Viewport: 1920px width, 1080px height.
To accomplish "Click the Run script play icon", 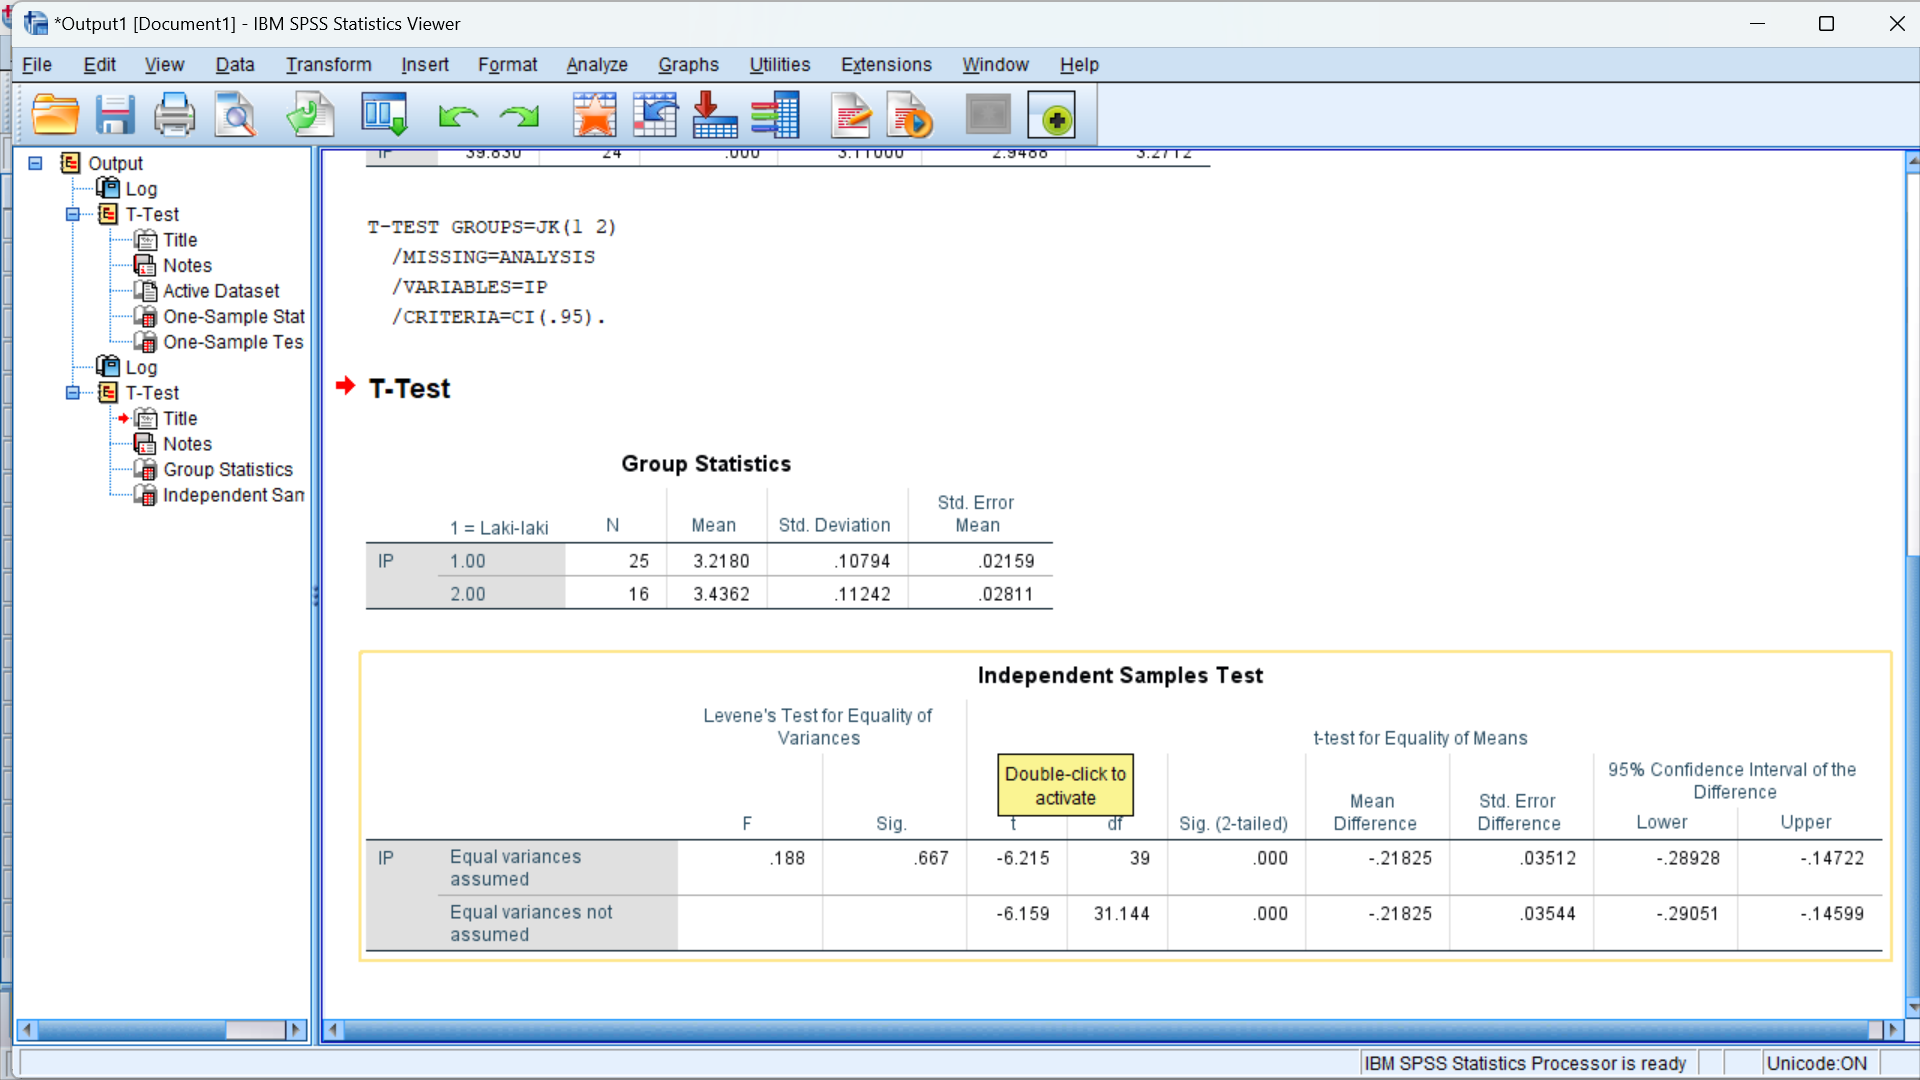I will tap(909, 115).
